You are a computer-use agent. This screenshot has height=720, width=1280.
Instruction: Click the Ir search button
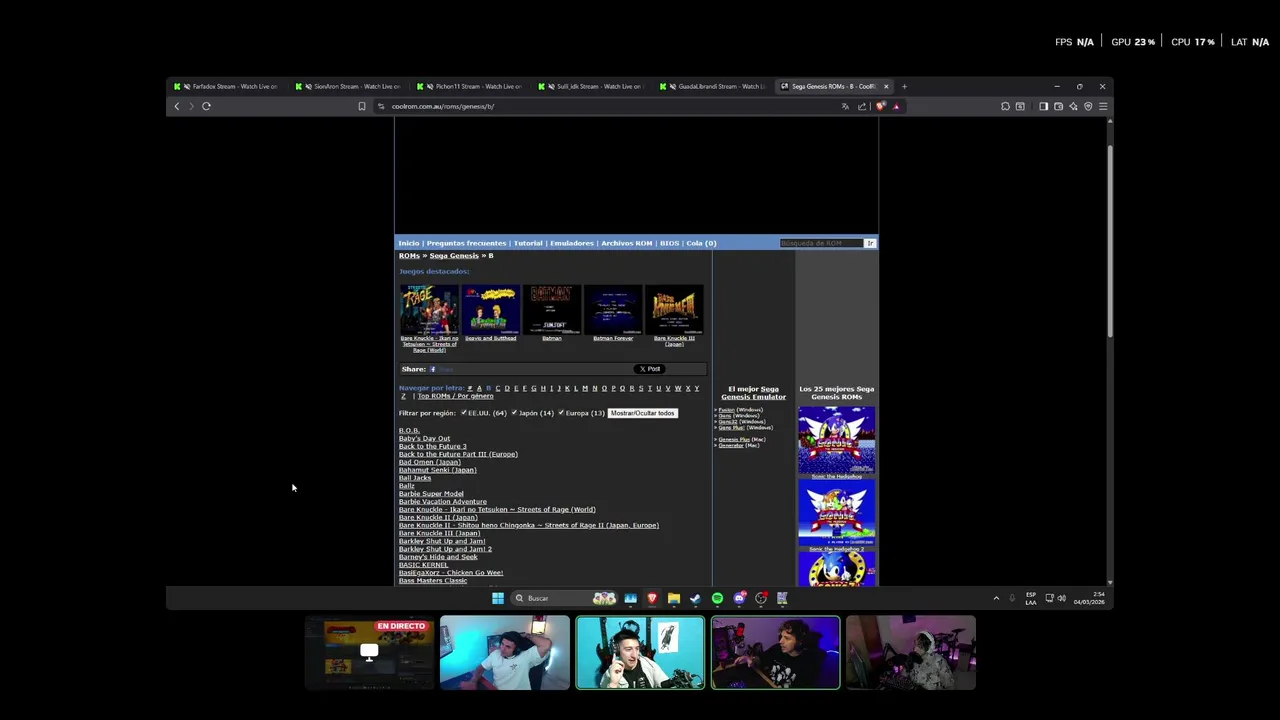(x=870, y=243)
